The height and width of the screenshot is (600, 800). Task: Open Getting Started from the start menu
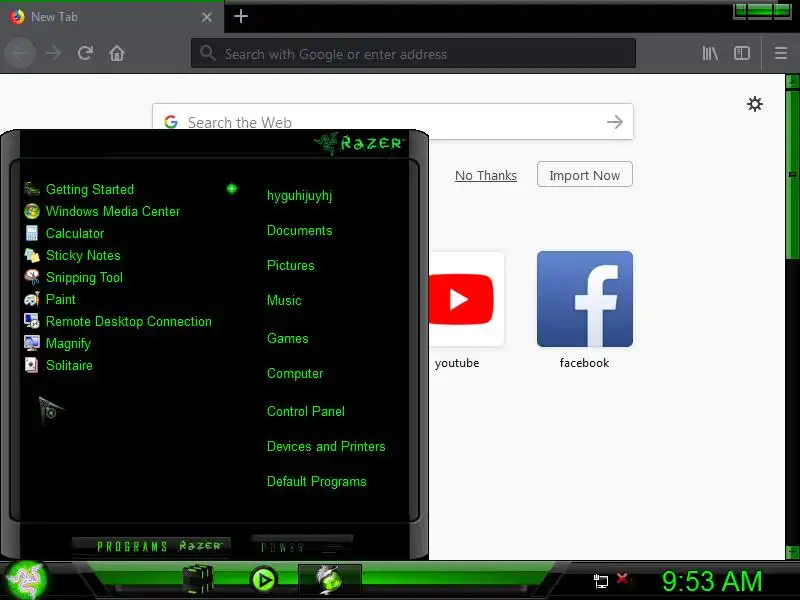click(x=90, y=189)
